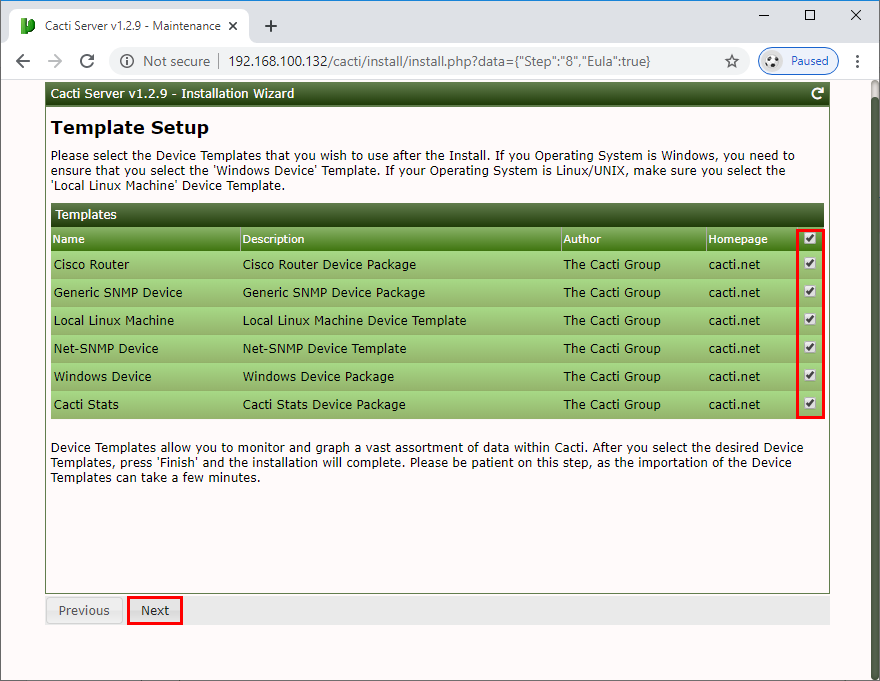Uncheck the Generic SNMP Device checkbox
Screen dimensions: 880x681
[810, 291]
